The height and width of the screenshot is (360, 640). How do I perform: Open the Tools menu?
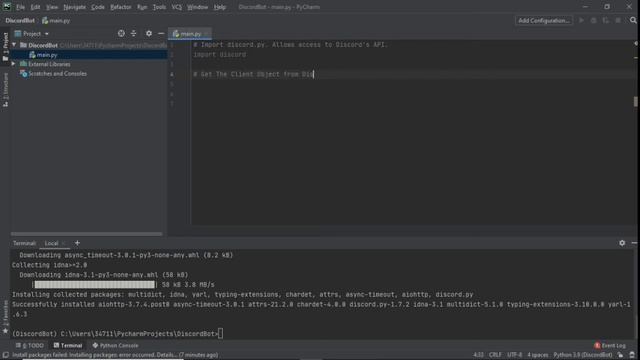159,7
